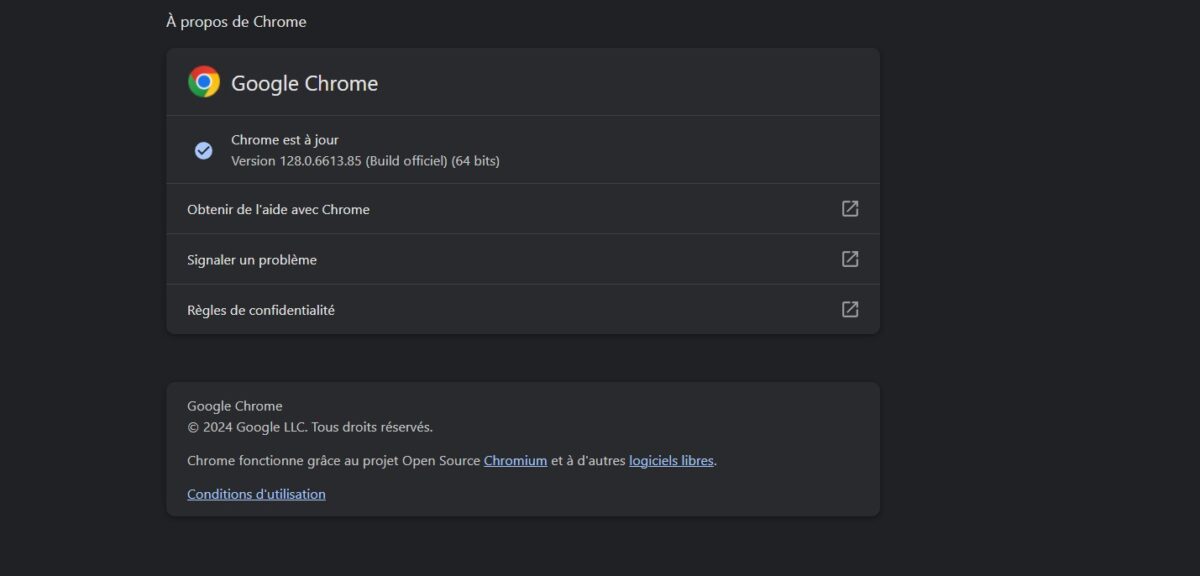Click the blue up-to-date checkmark icon
Screen dimensions: 1200x576
(203, 150)
